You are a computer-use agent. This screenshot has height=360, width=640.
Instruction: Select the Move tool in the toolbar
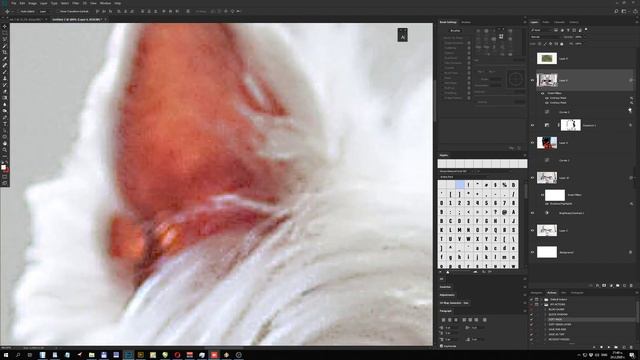[x=4, y=27]
